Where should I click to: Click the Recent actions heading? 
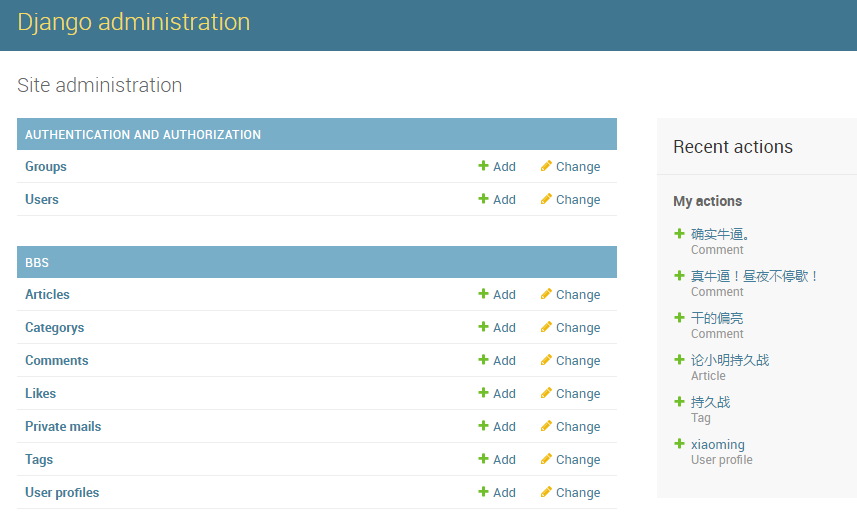click(733, 146)
